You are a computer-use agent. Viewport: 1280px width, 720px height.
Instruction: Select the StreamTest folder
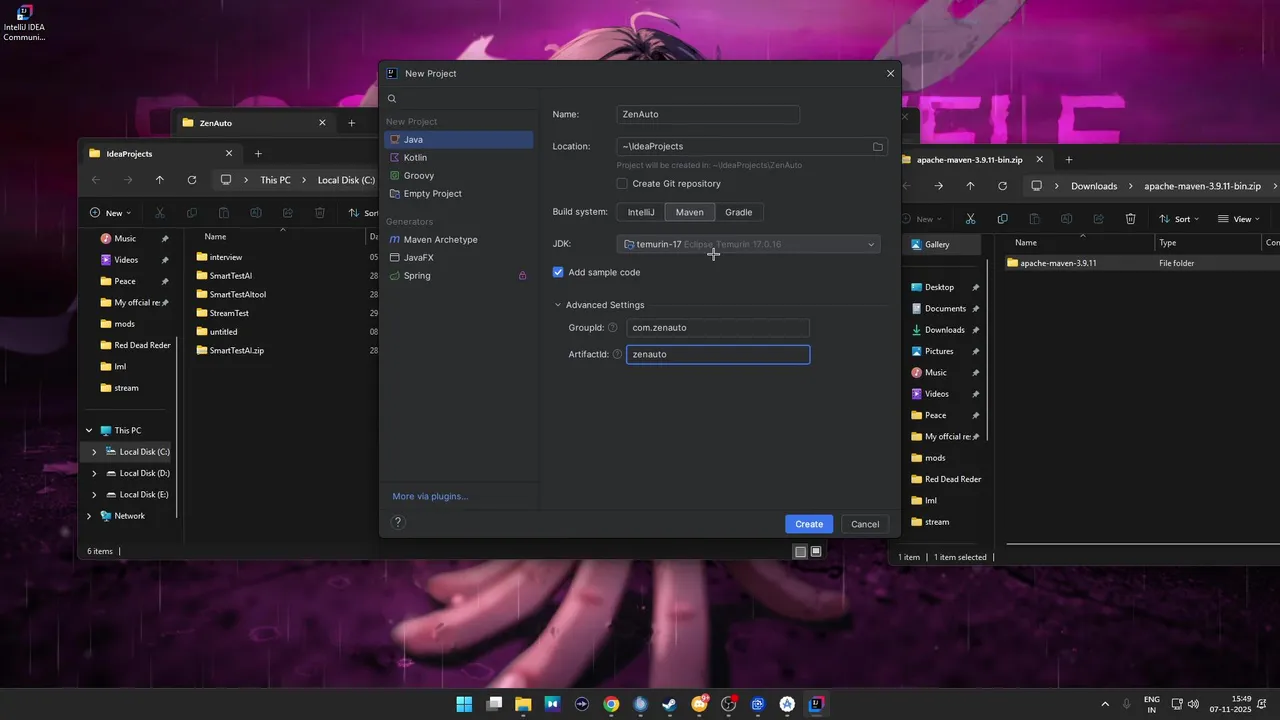[x=229, y=313]
